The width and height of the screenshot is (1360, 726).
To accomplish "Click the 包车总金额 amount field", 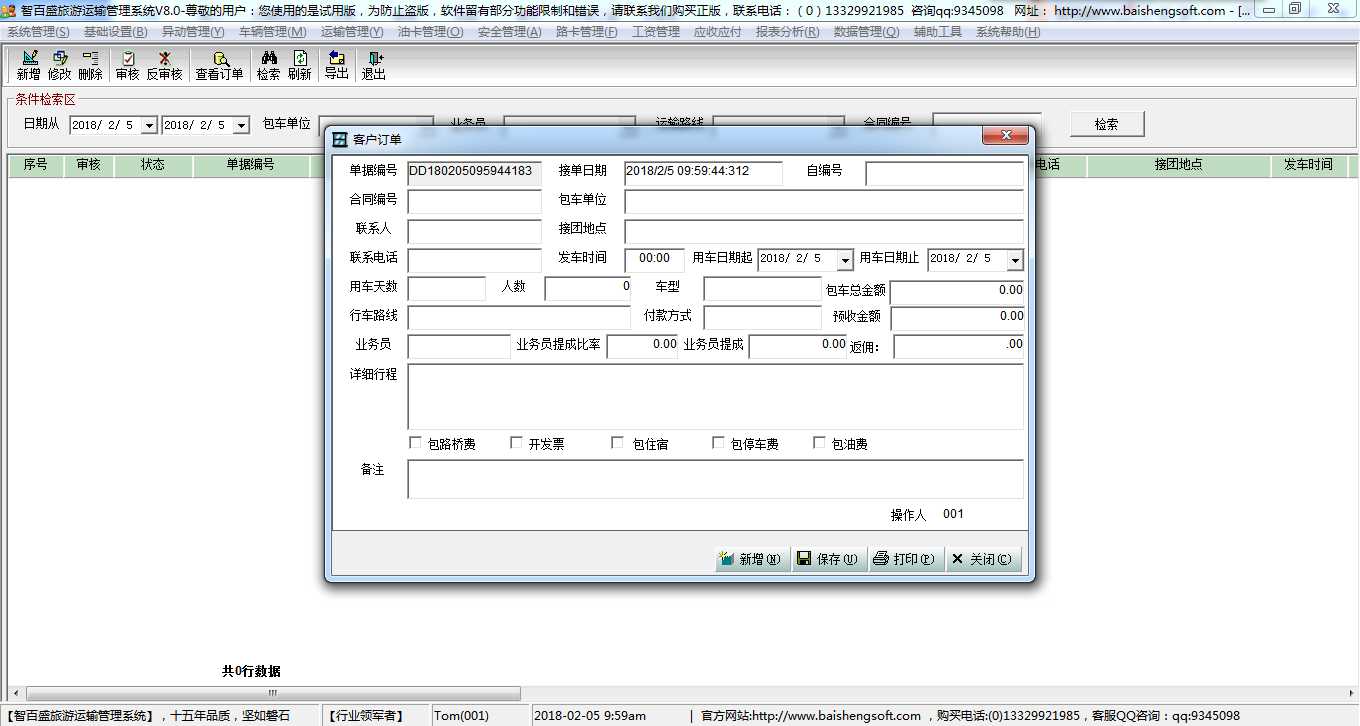I will (957, 292).
